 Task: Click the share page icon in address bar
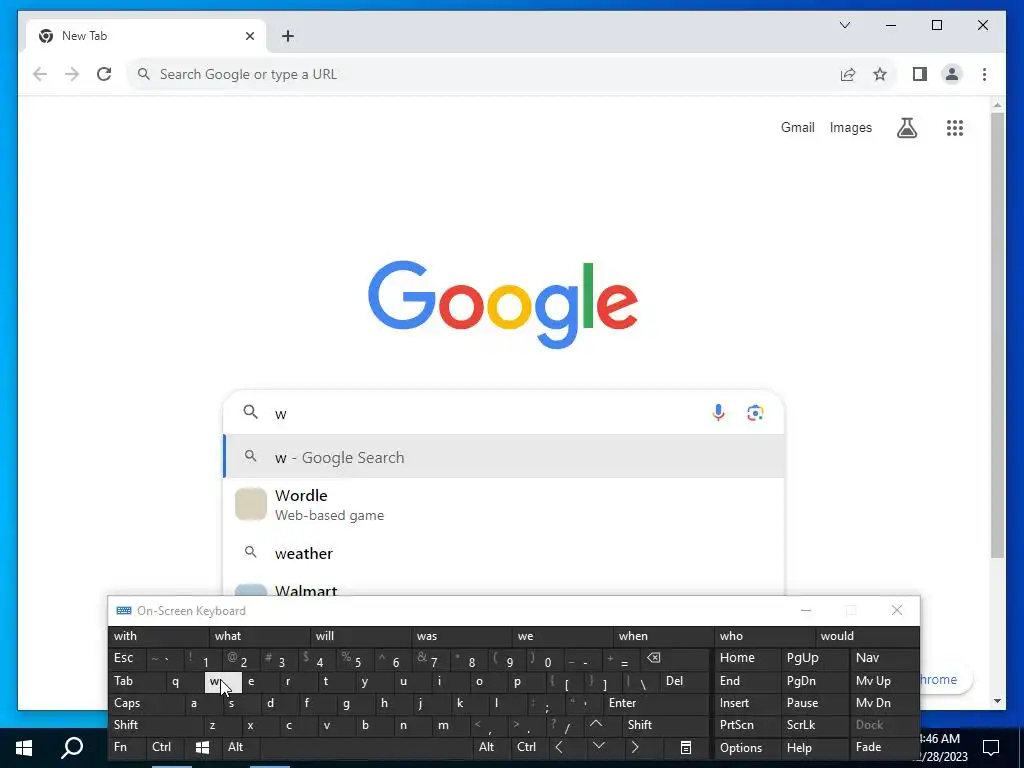tap(848, 74)
